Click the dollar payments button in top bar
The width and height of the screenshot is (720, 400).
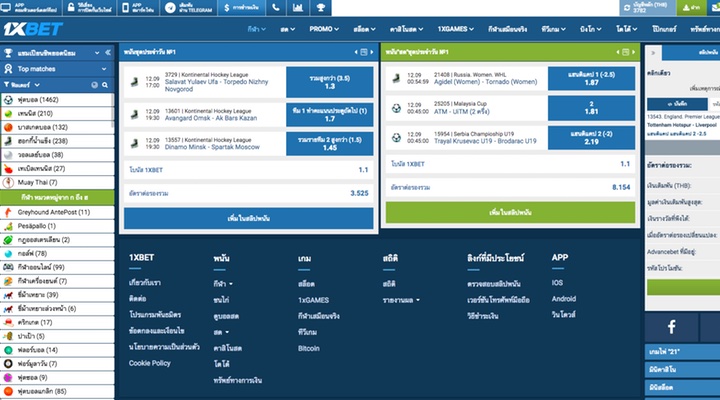(242, 7)
